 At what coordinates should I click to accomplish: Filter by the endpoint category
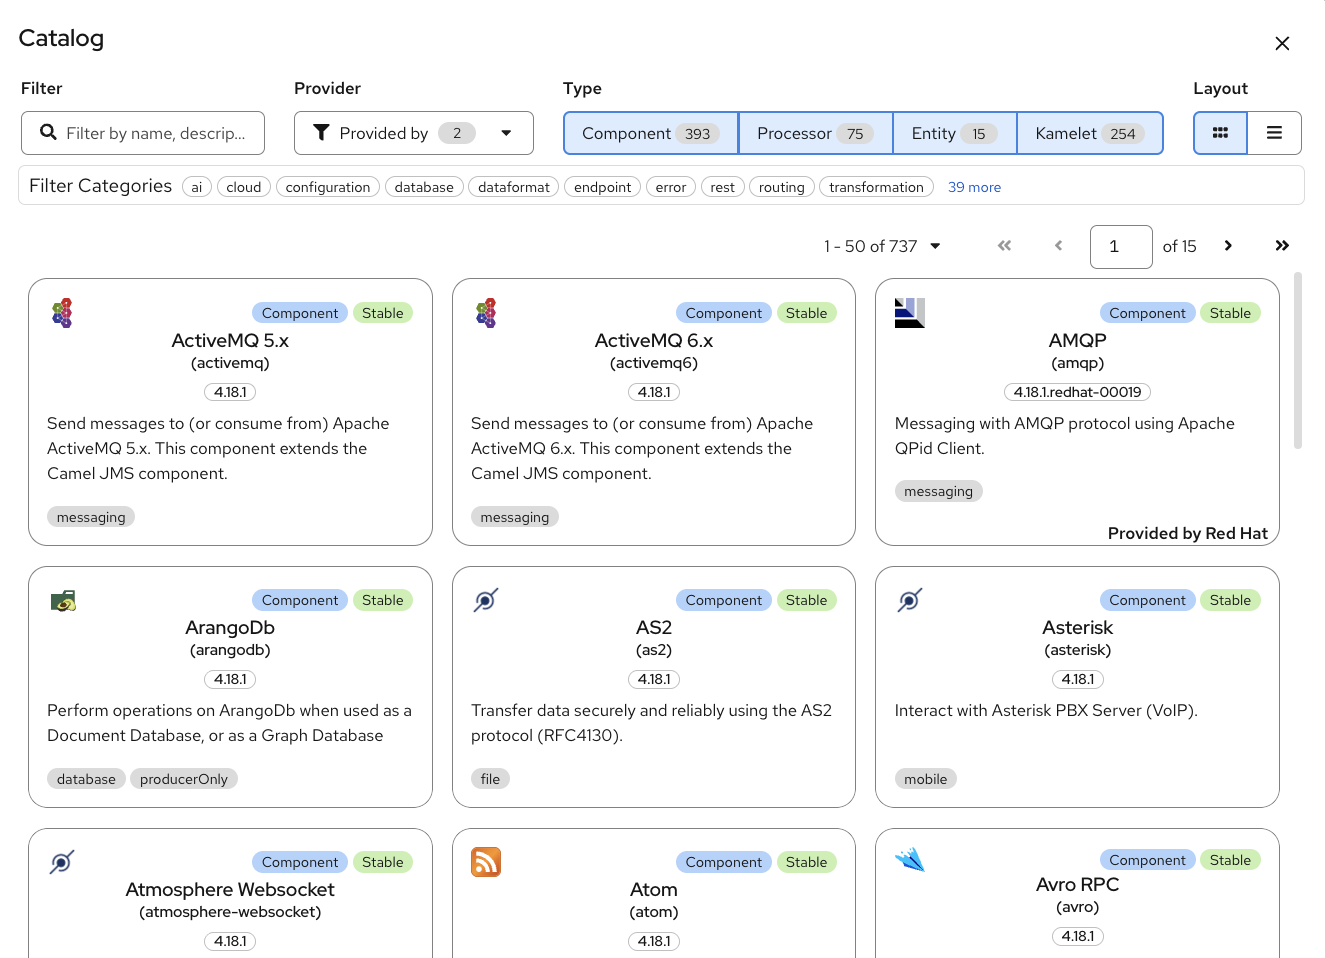(x=602, y=187)
